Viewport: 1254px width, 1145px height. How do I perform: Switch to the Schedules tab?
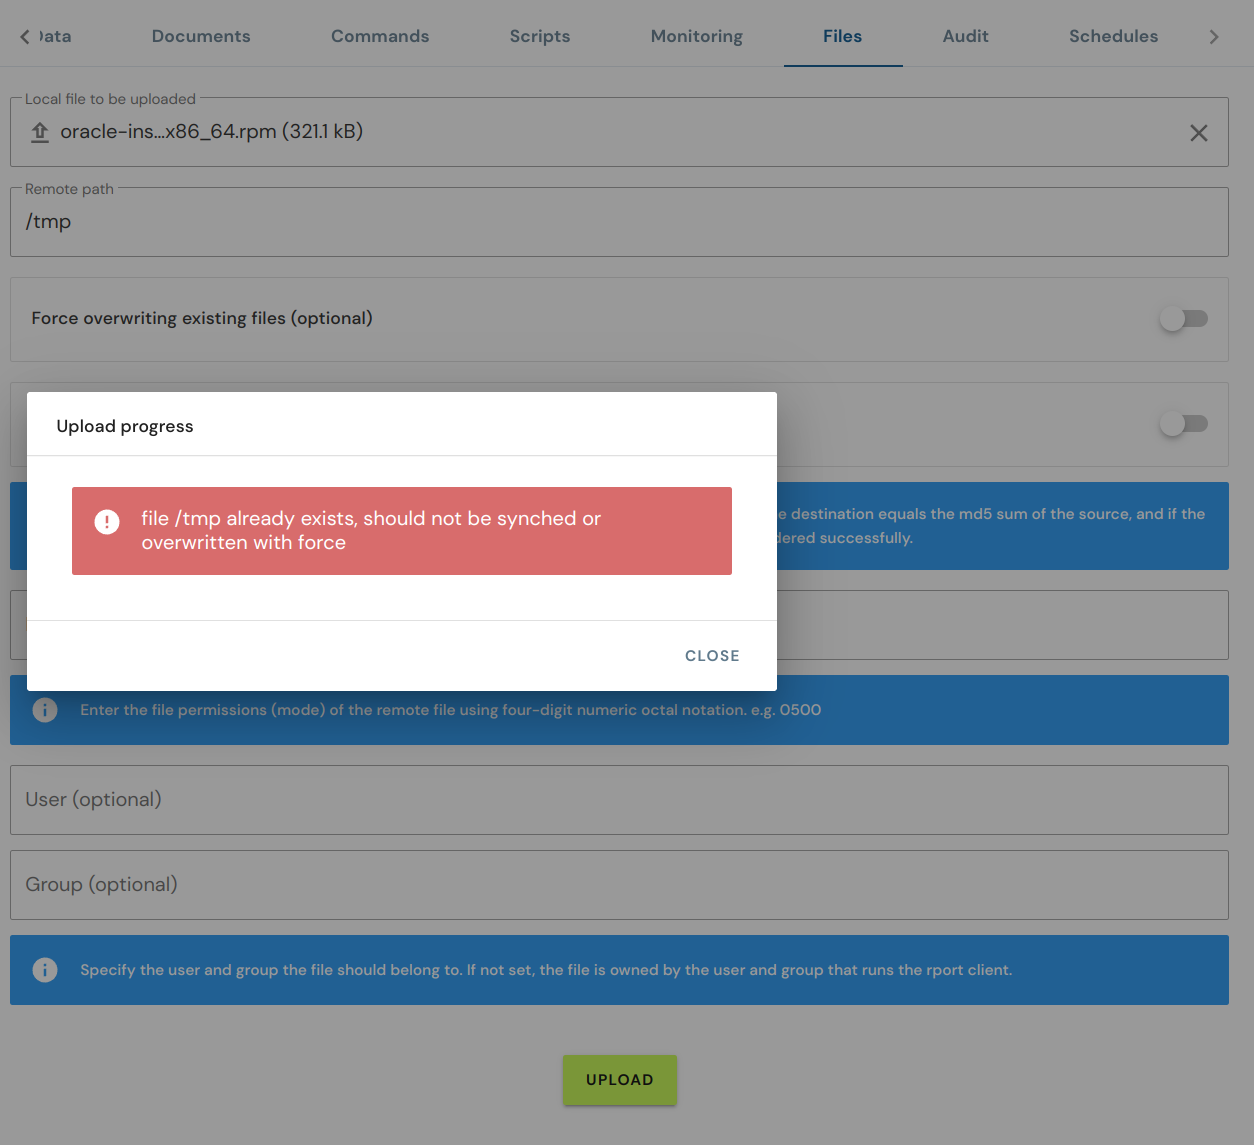pyautogui.click(x=1113, y=36)
